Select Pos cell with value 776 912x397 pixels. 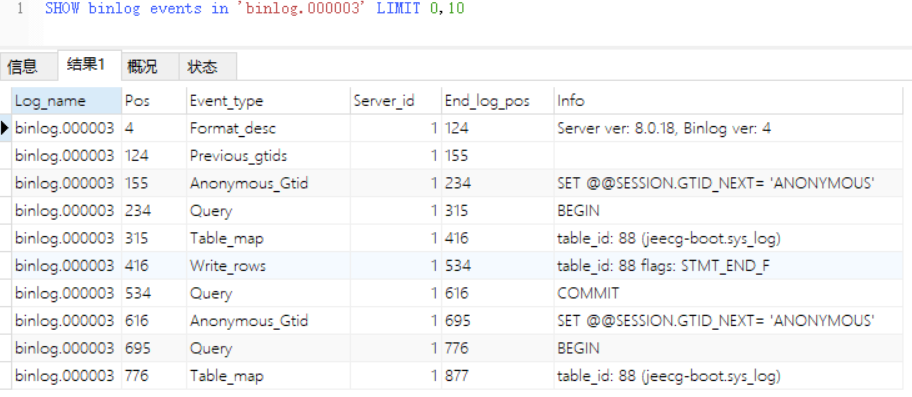[x=154, y=375]
